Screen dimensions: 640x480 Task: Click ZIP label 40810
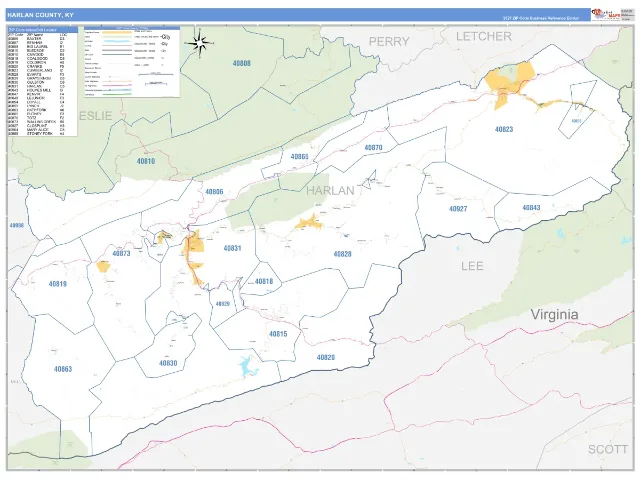click(146, 161)
